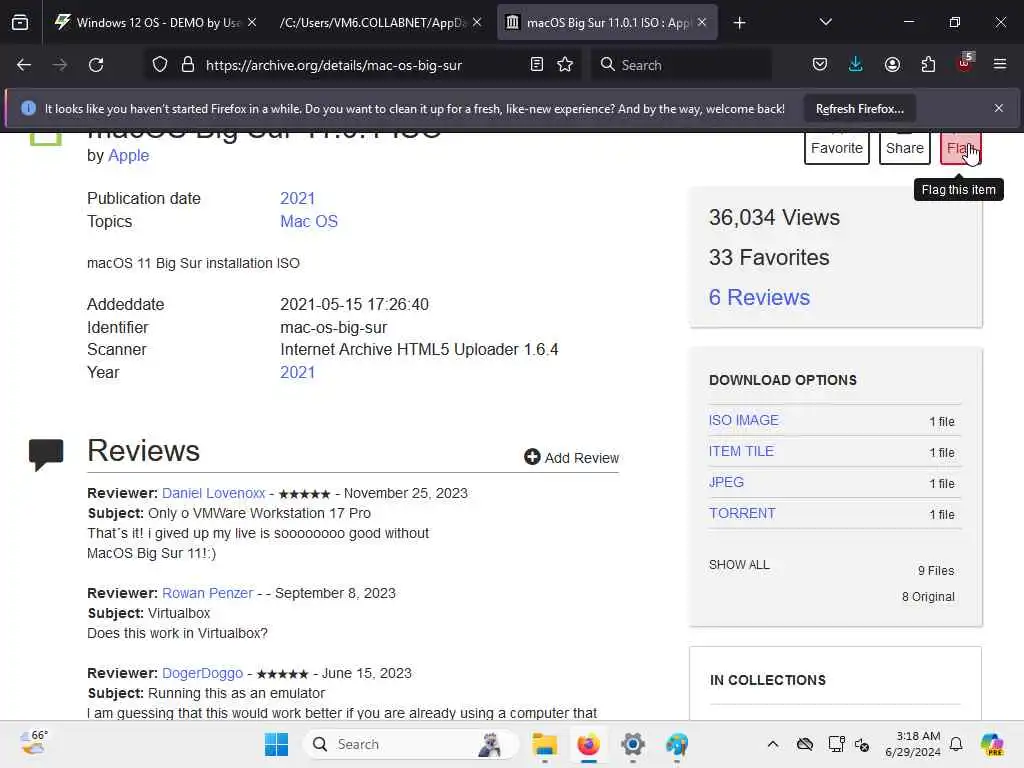Viewport: 1024px width, 768px height.
Task: Open clock showing 3:18 AM
Action: point(912,744)
